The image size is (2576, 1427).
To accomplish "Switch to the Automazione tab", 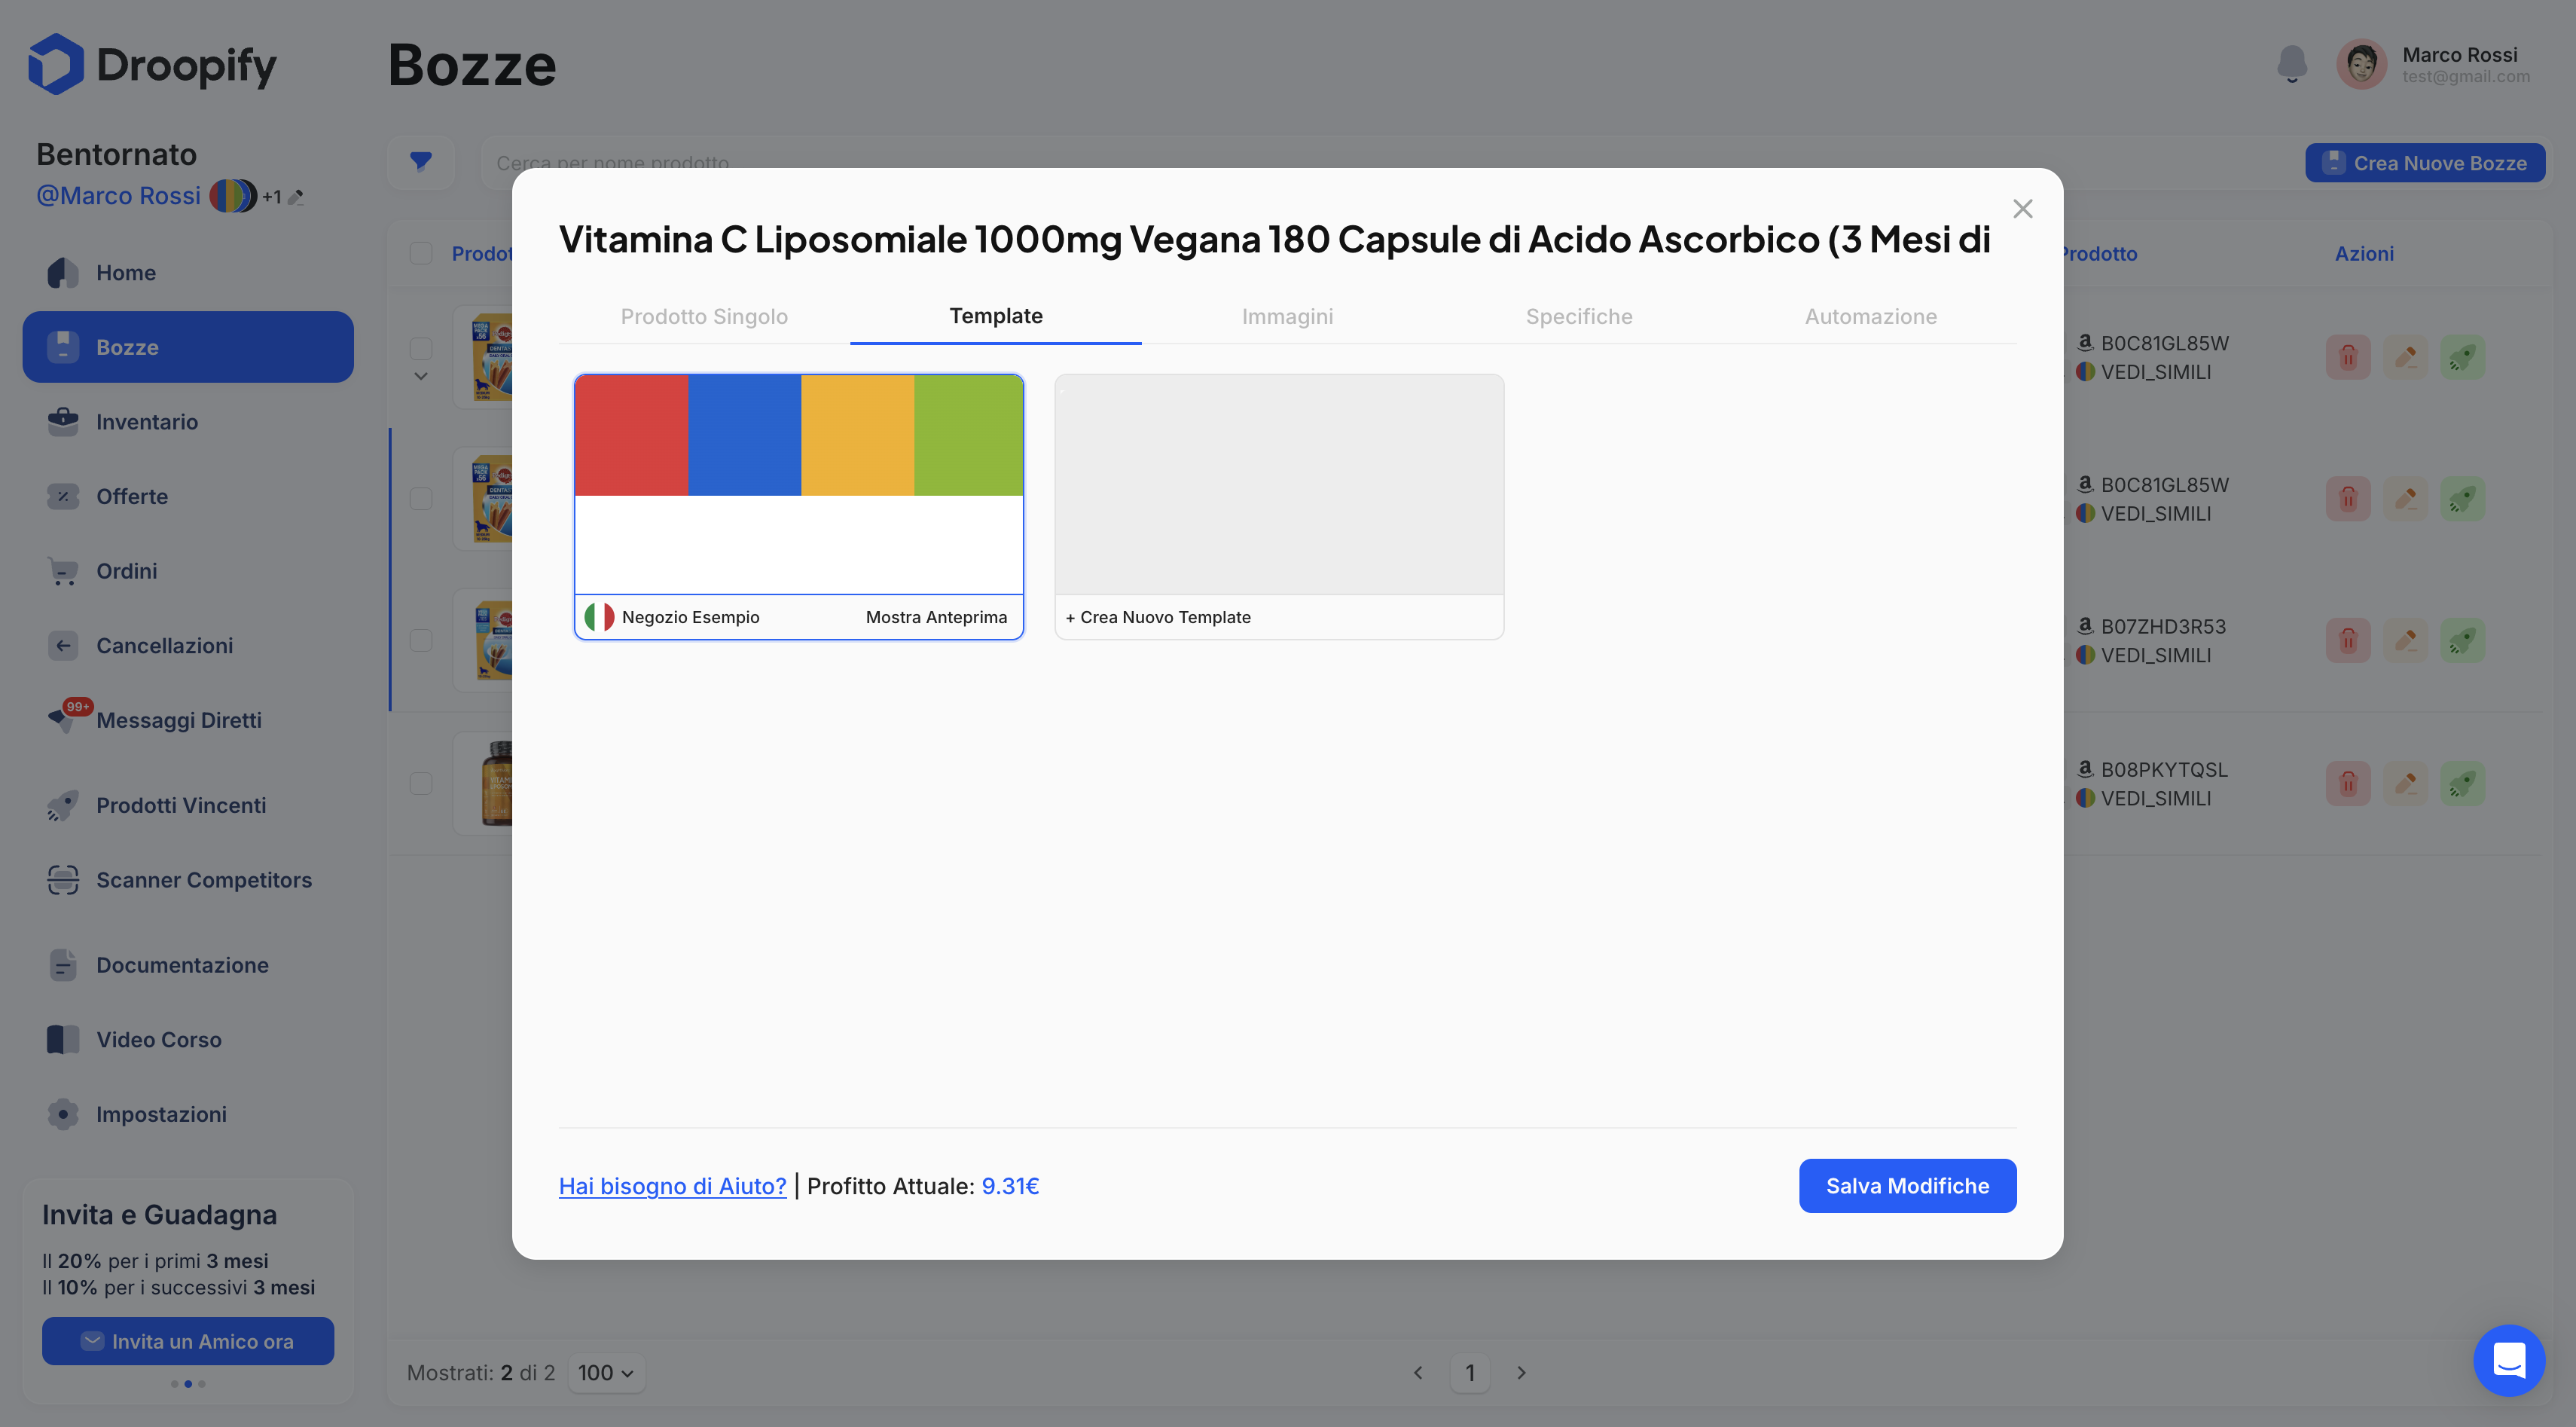I will [x=1871, y=316].
